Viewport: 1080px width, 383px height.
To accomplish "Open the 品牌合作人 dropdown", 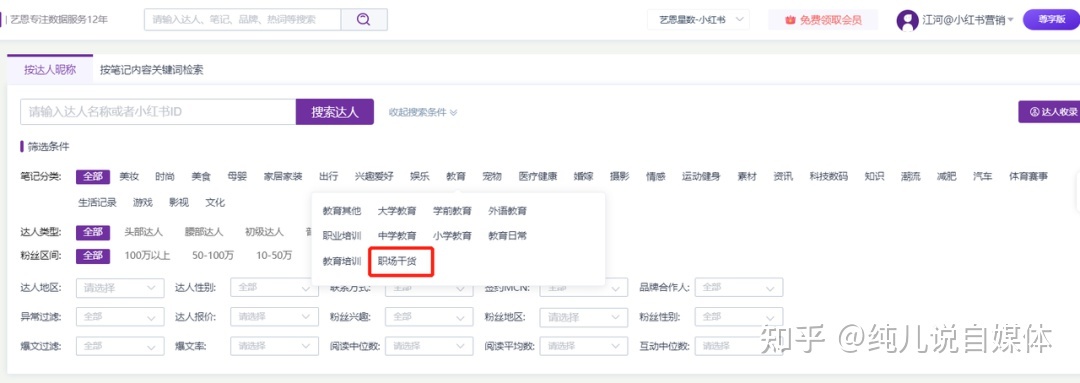I will click(739, 287).
